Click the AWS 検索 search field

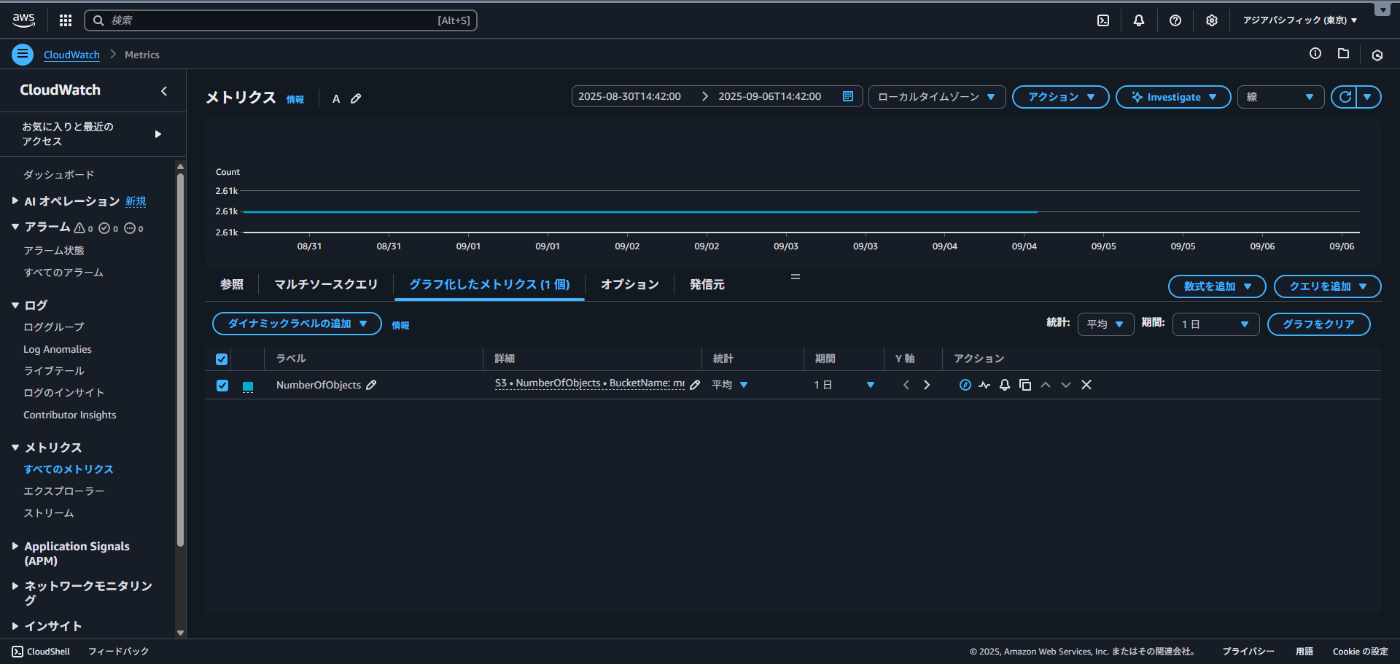pyautogui.click(x=280, y=20)
